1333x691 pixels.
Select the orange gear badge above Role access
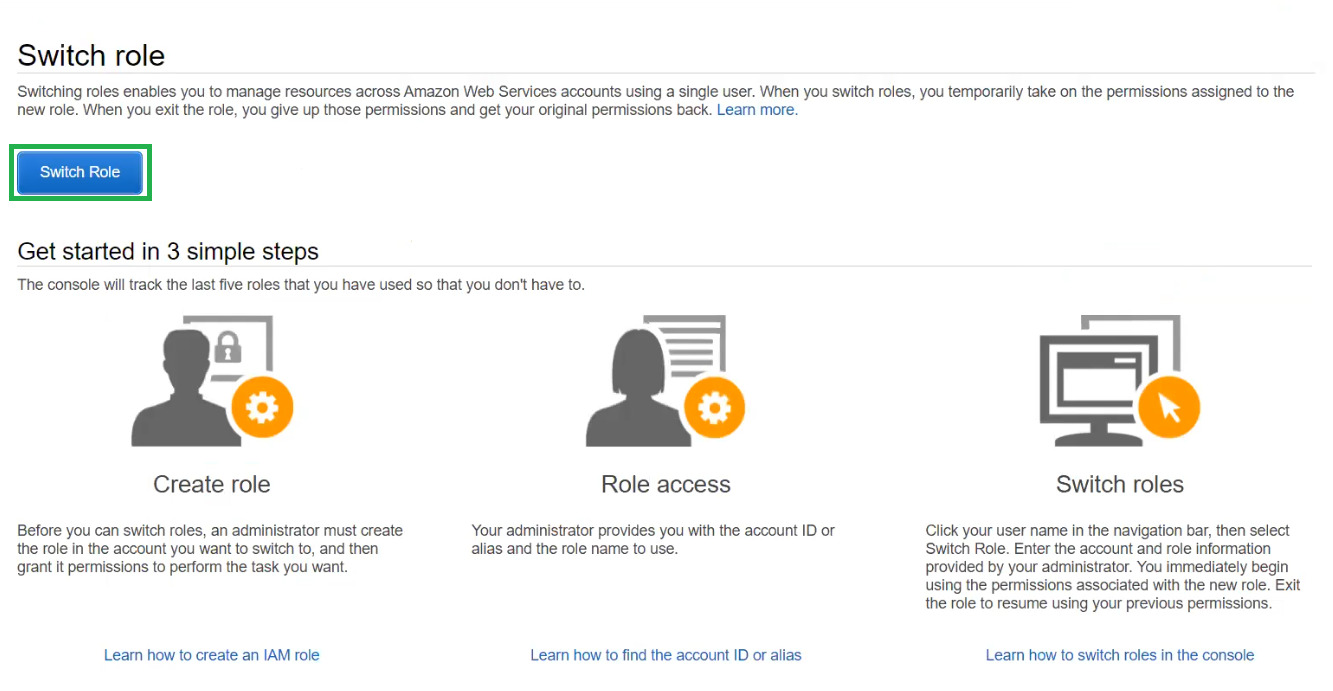pos(714,407)
